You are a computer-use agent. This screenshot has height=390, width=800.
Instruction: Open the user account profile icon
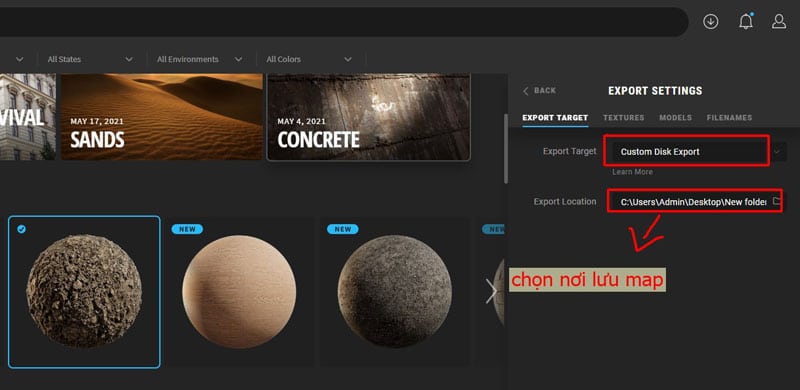click(x=779, y=21)
